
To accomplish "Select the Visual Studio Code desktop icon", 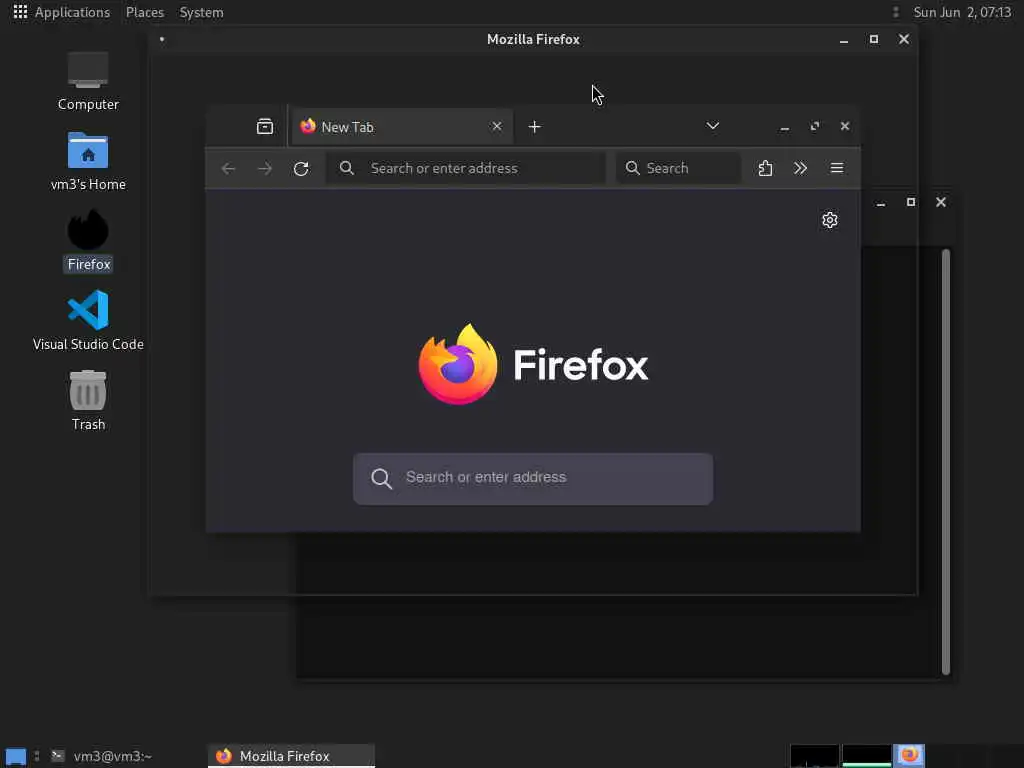I will tap(88, 321).
